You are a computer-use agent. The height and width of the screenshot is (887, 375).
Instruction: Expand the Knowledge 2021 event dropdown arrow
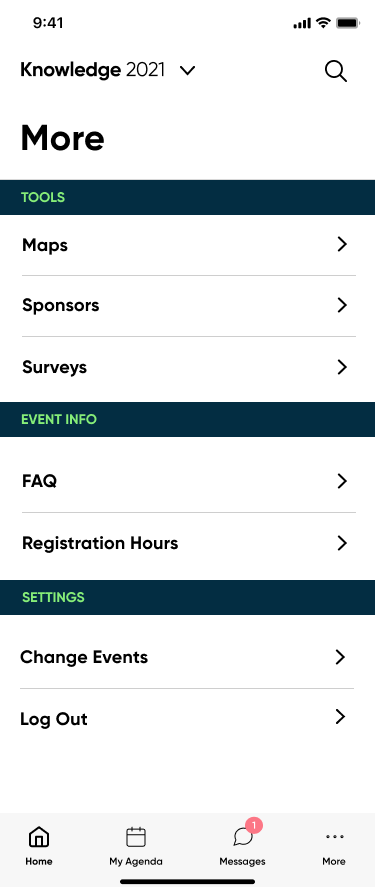[187, 71]
